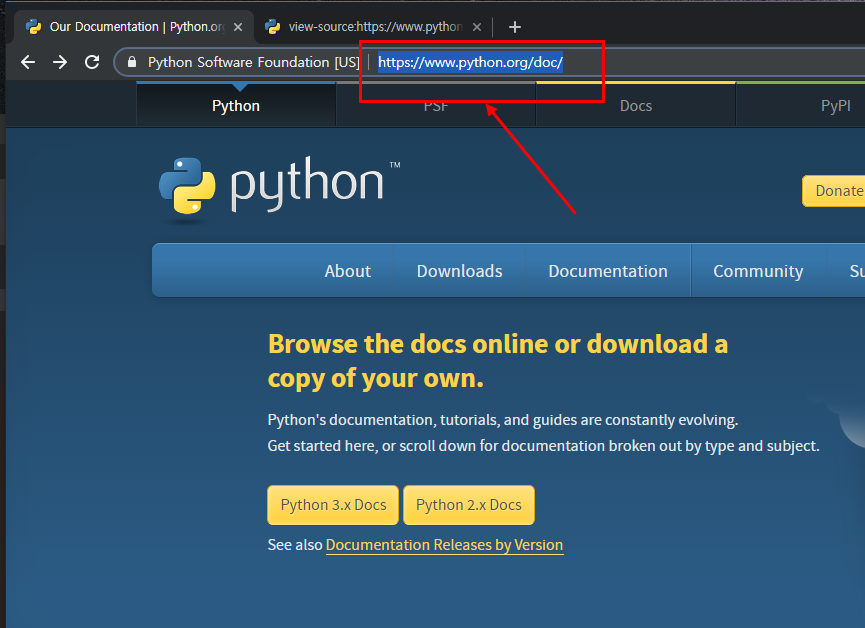This screenshot has height=628, width=865.
Task: Click the 'Browse the docs online' heading
Action: click(498, 361)
